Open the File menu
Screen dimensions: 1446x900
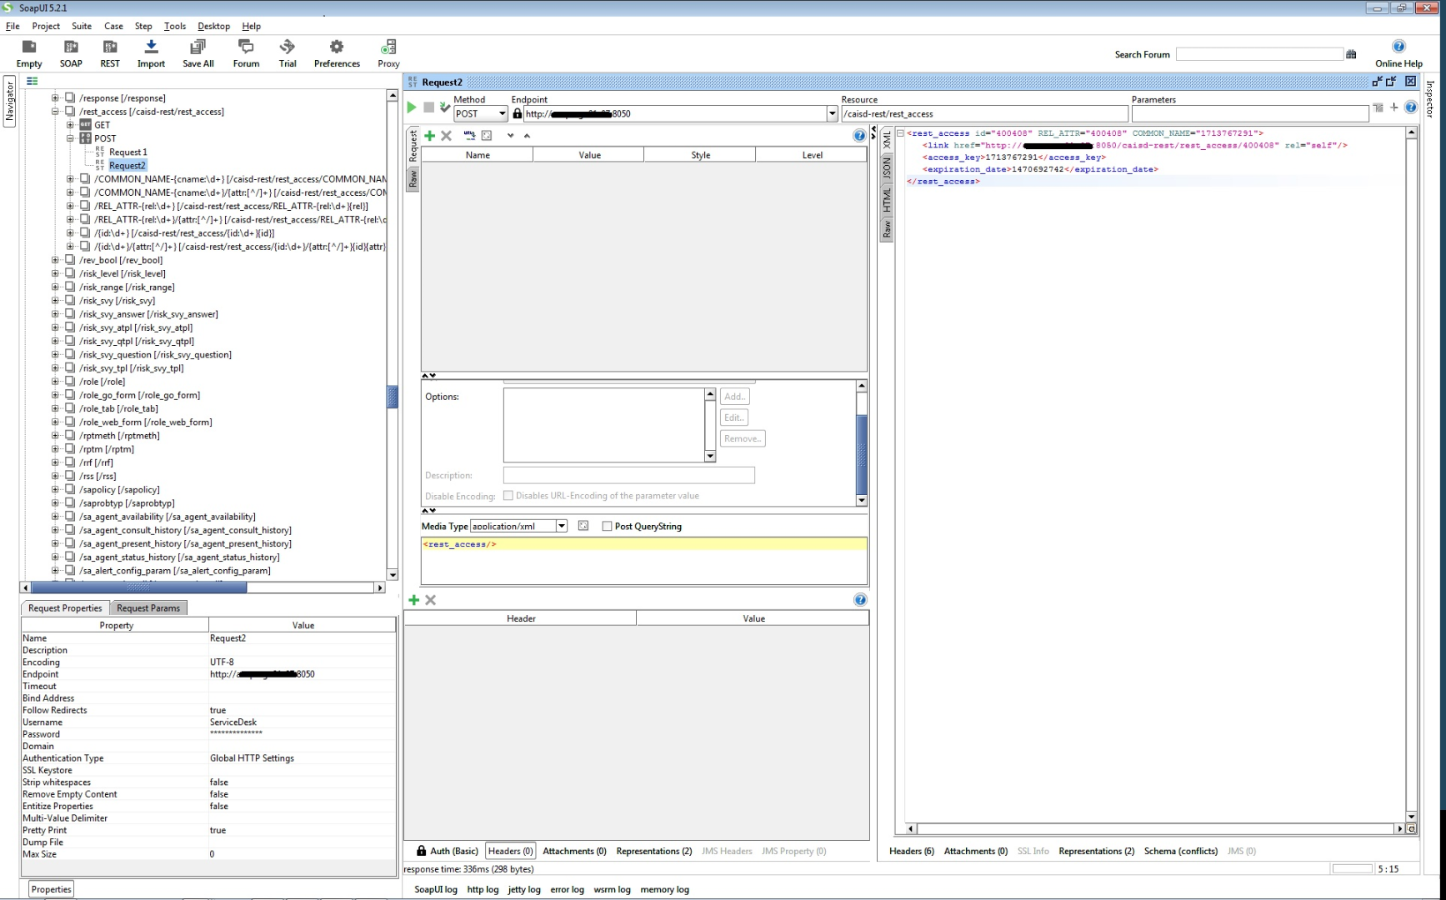tap(13, 26)
